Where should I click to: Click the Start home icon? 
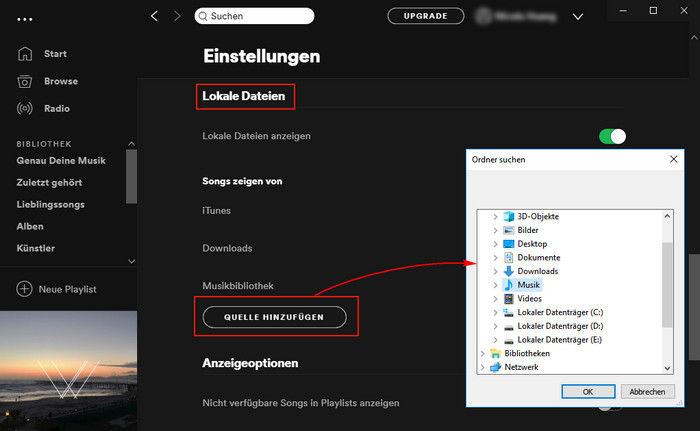(x=25, y=54)
